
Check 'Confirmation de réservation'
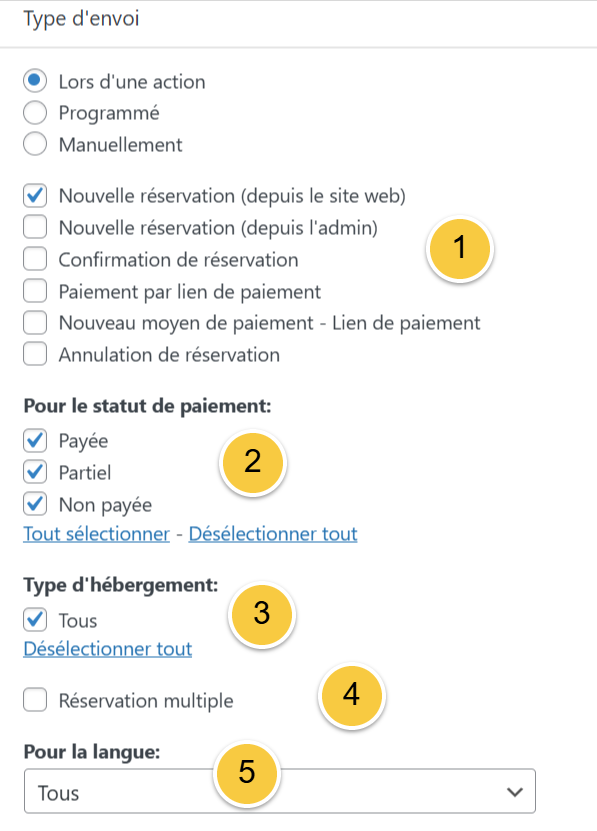point(34,259)
